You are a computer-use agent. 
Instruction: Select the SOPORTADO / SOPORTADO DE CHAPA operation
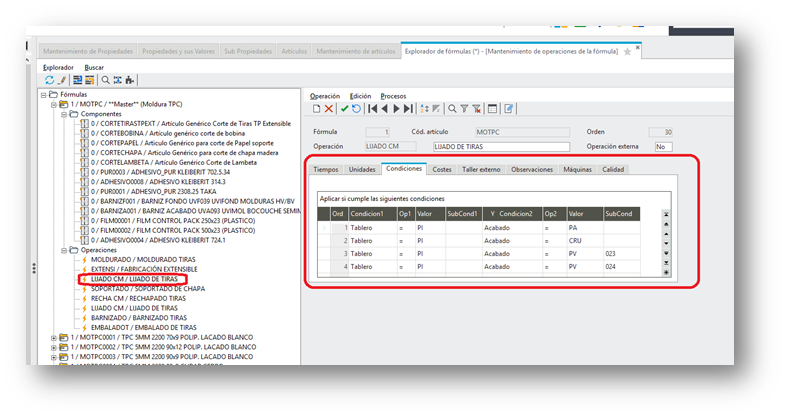[148, 289]
